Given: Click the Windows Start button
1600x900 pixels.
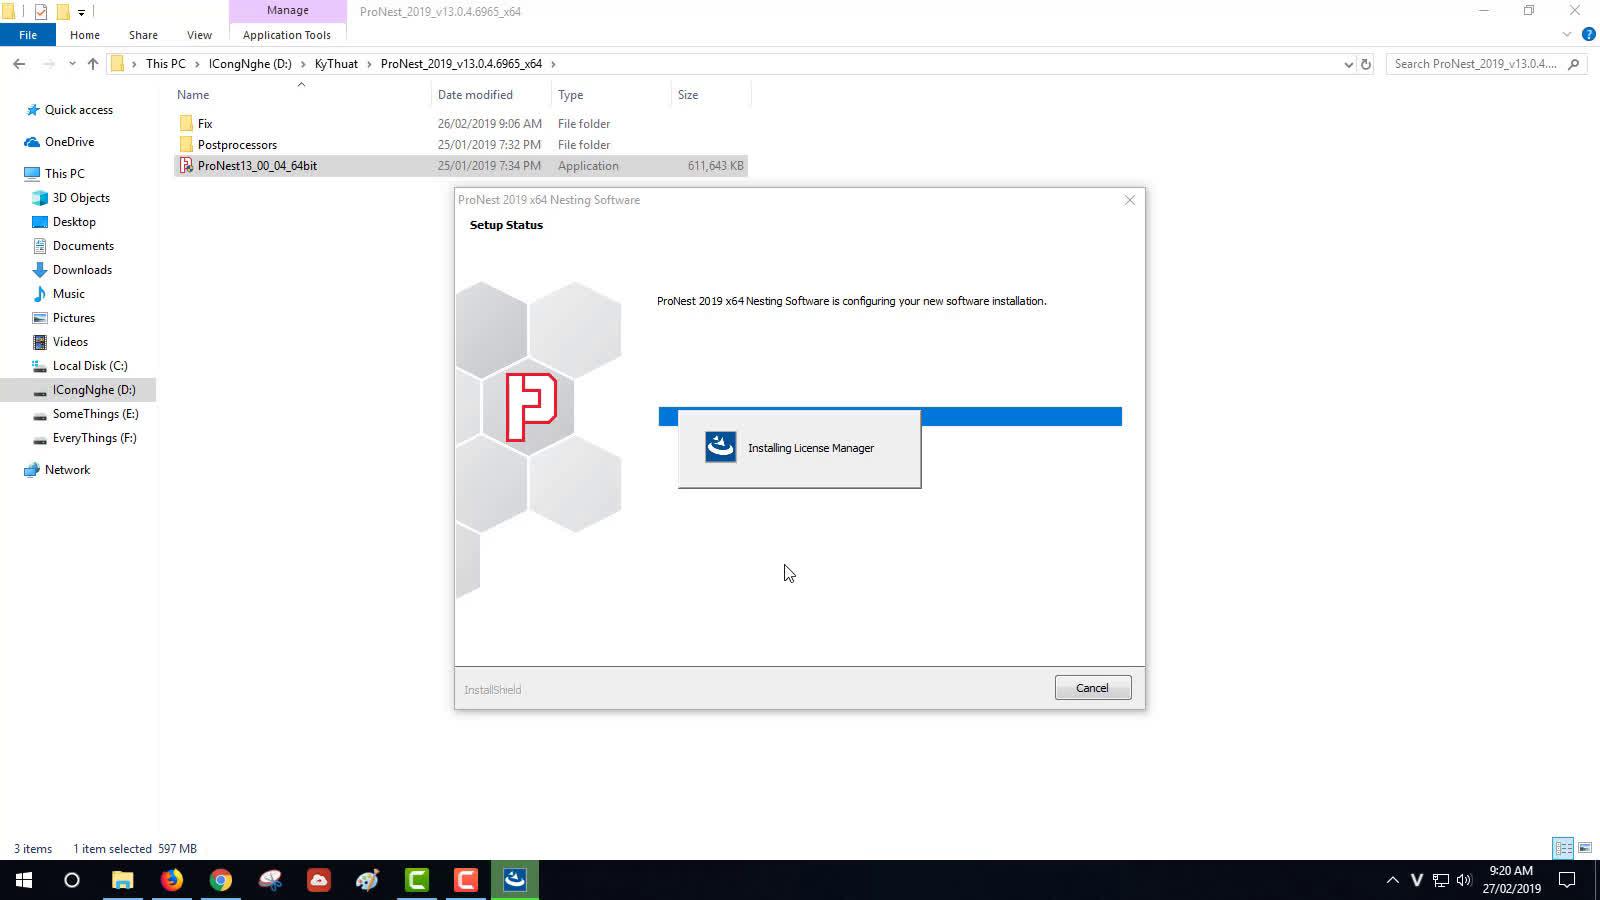Looking at the screenshot, I should (x=22, y=881).
